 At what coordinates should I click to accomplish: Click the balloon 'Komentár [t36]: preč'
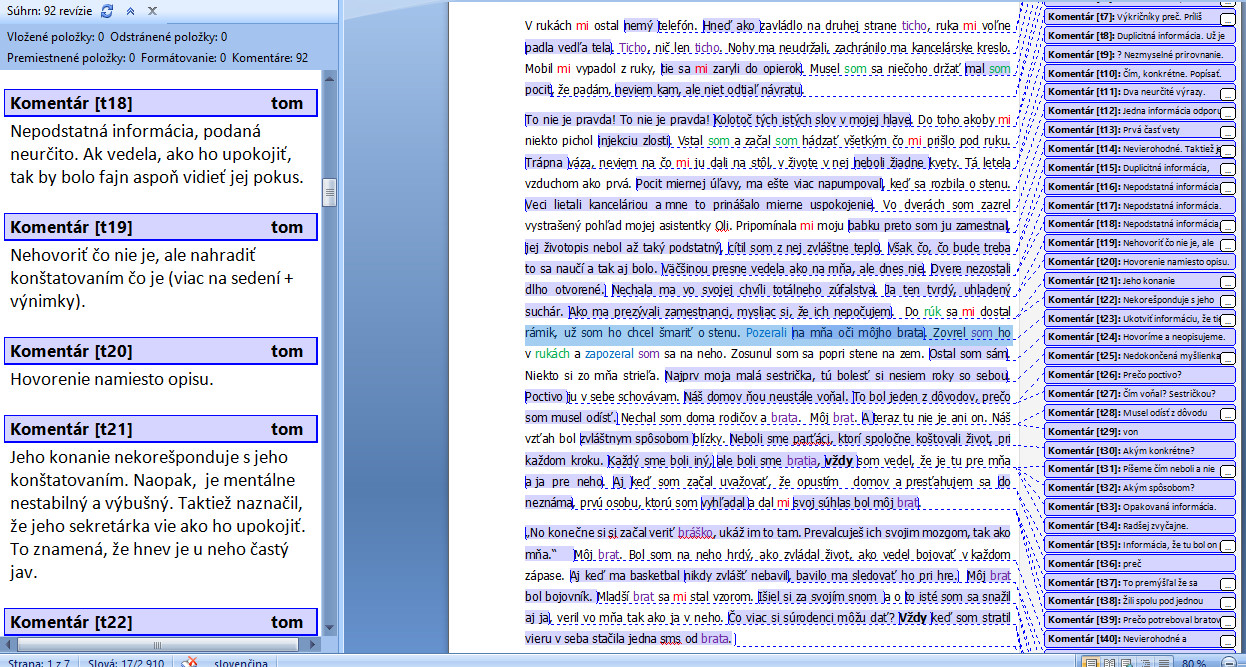point(1140,563)
